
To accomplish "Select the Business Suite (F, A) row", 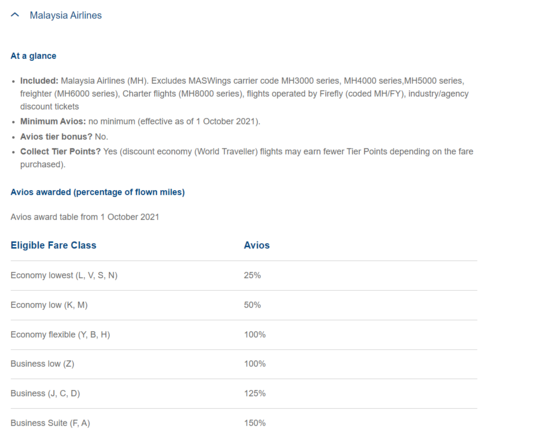I will 244,422.
